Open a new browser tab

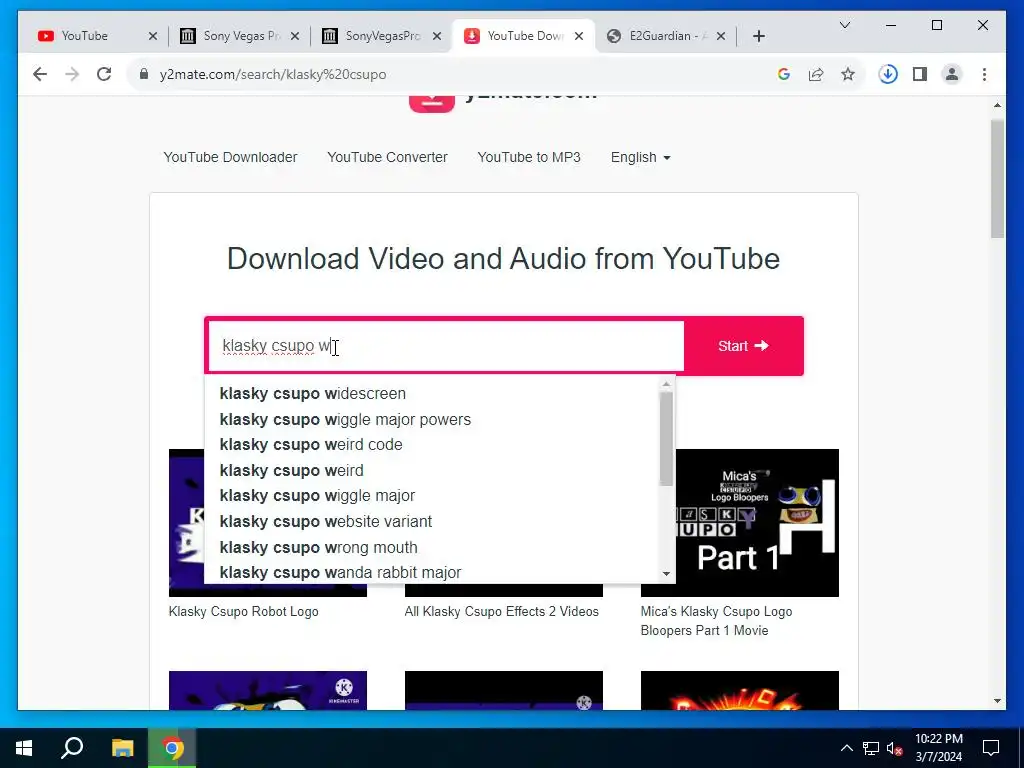pyautogui.click(x=758, y=36)
